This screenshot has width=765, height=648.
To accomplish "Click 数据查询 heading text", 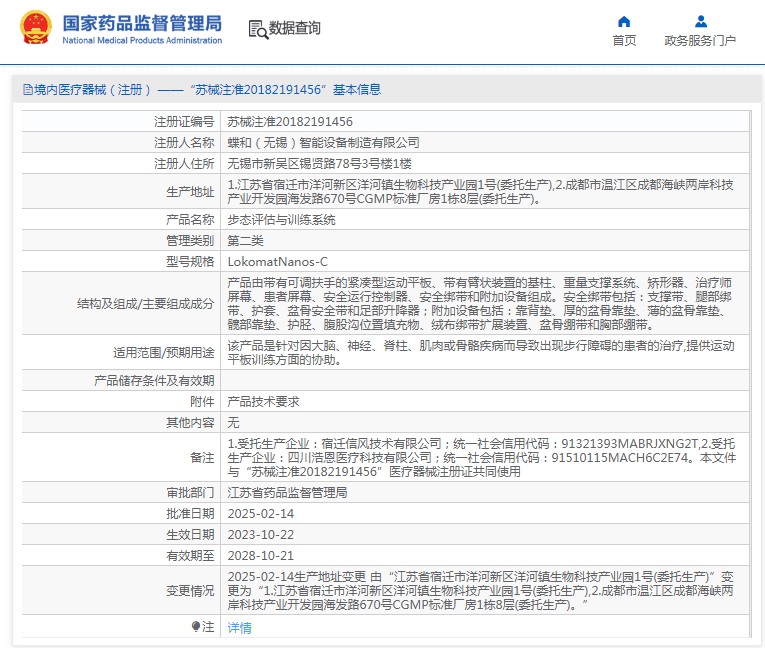I will pyautogui.click(x=295, y=28).
